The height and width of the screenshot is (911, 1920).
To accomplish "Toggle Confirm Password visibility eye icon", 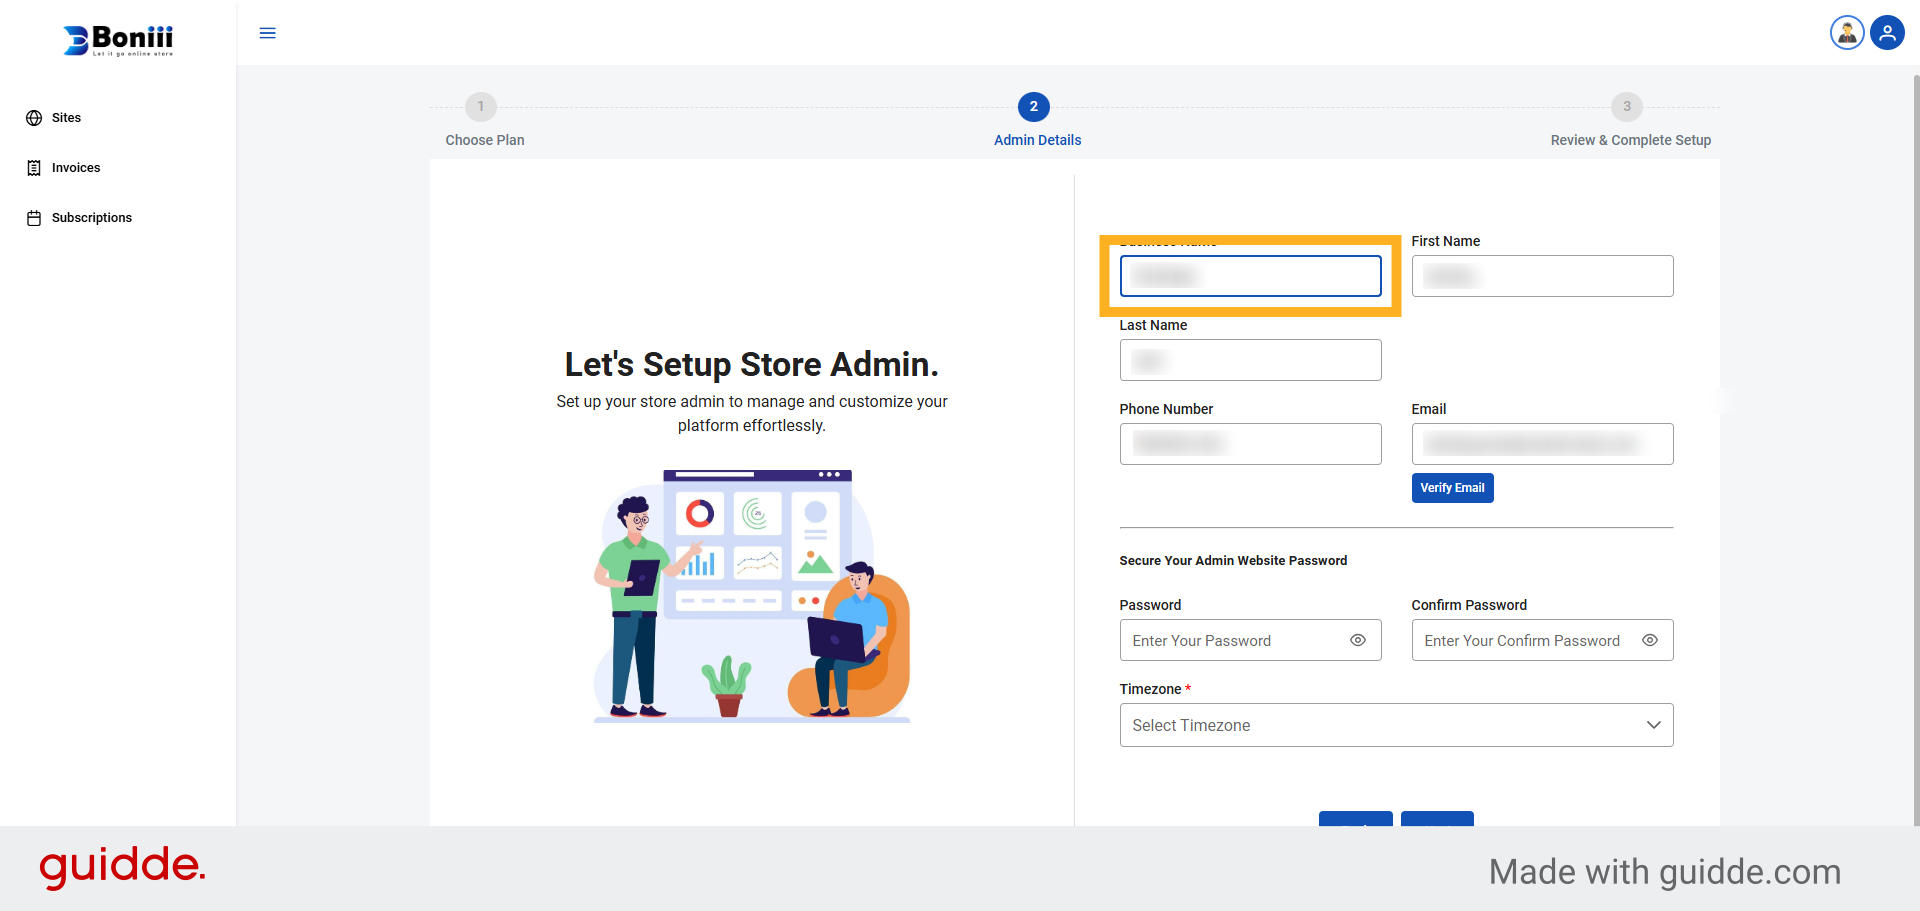I will [1649, 640].
